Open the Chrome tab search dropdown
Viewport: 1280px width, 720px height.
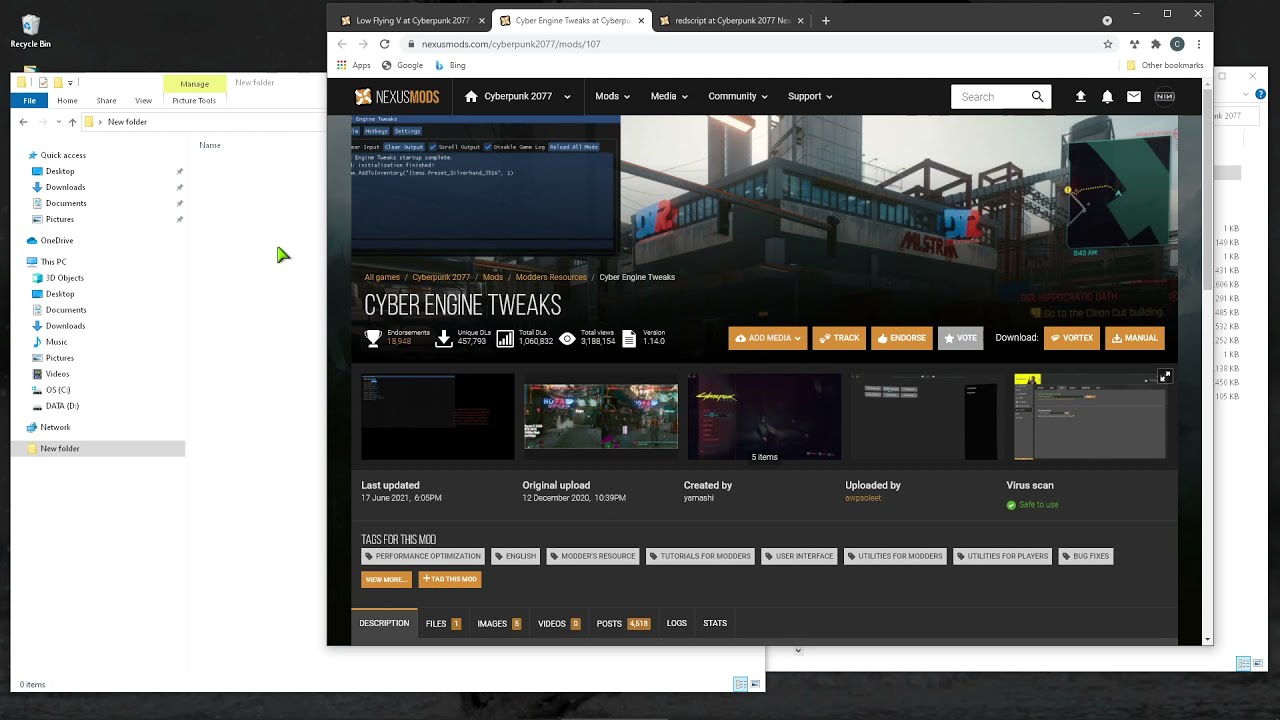pyautogui.click(x=1107, y=20)
